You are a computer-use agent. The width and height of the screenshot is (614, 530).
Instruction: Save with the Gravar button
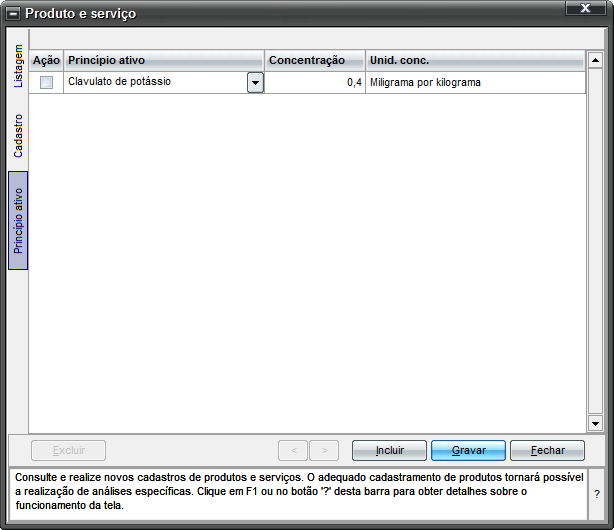point(468,450)
